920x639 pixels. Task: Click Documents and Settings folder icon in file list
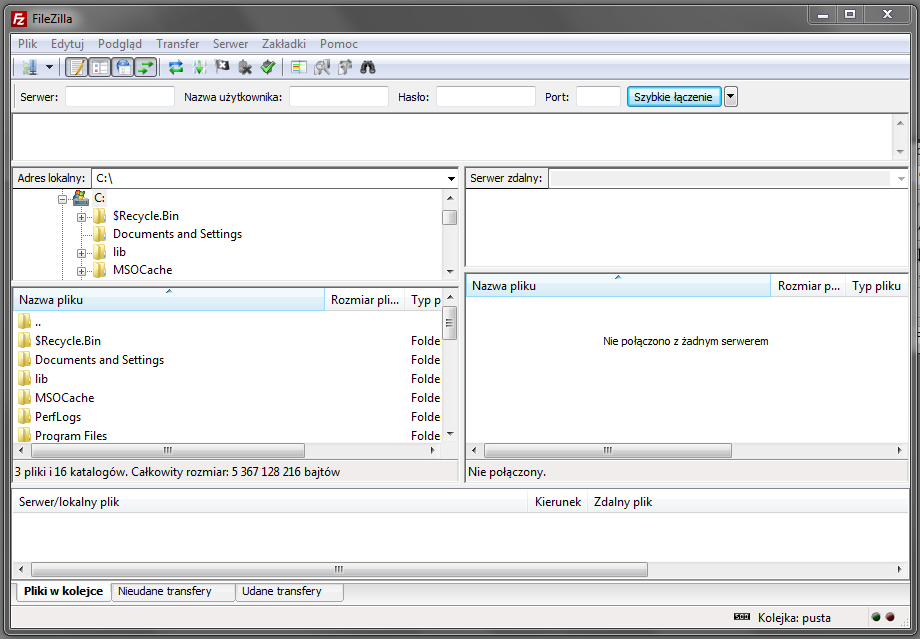pos(24,359)
